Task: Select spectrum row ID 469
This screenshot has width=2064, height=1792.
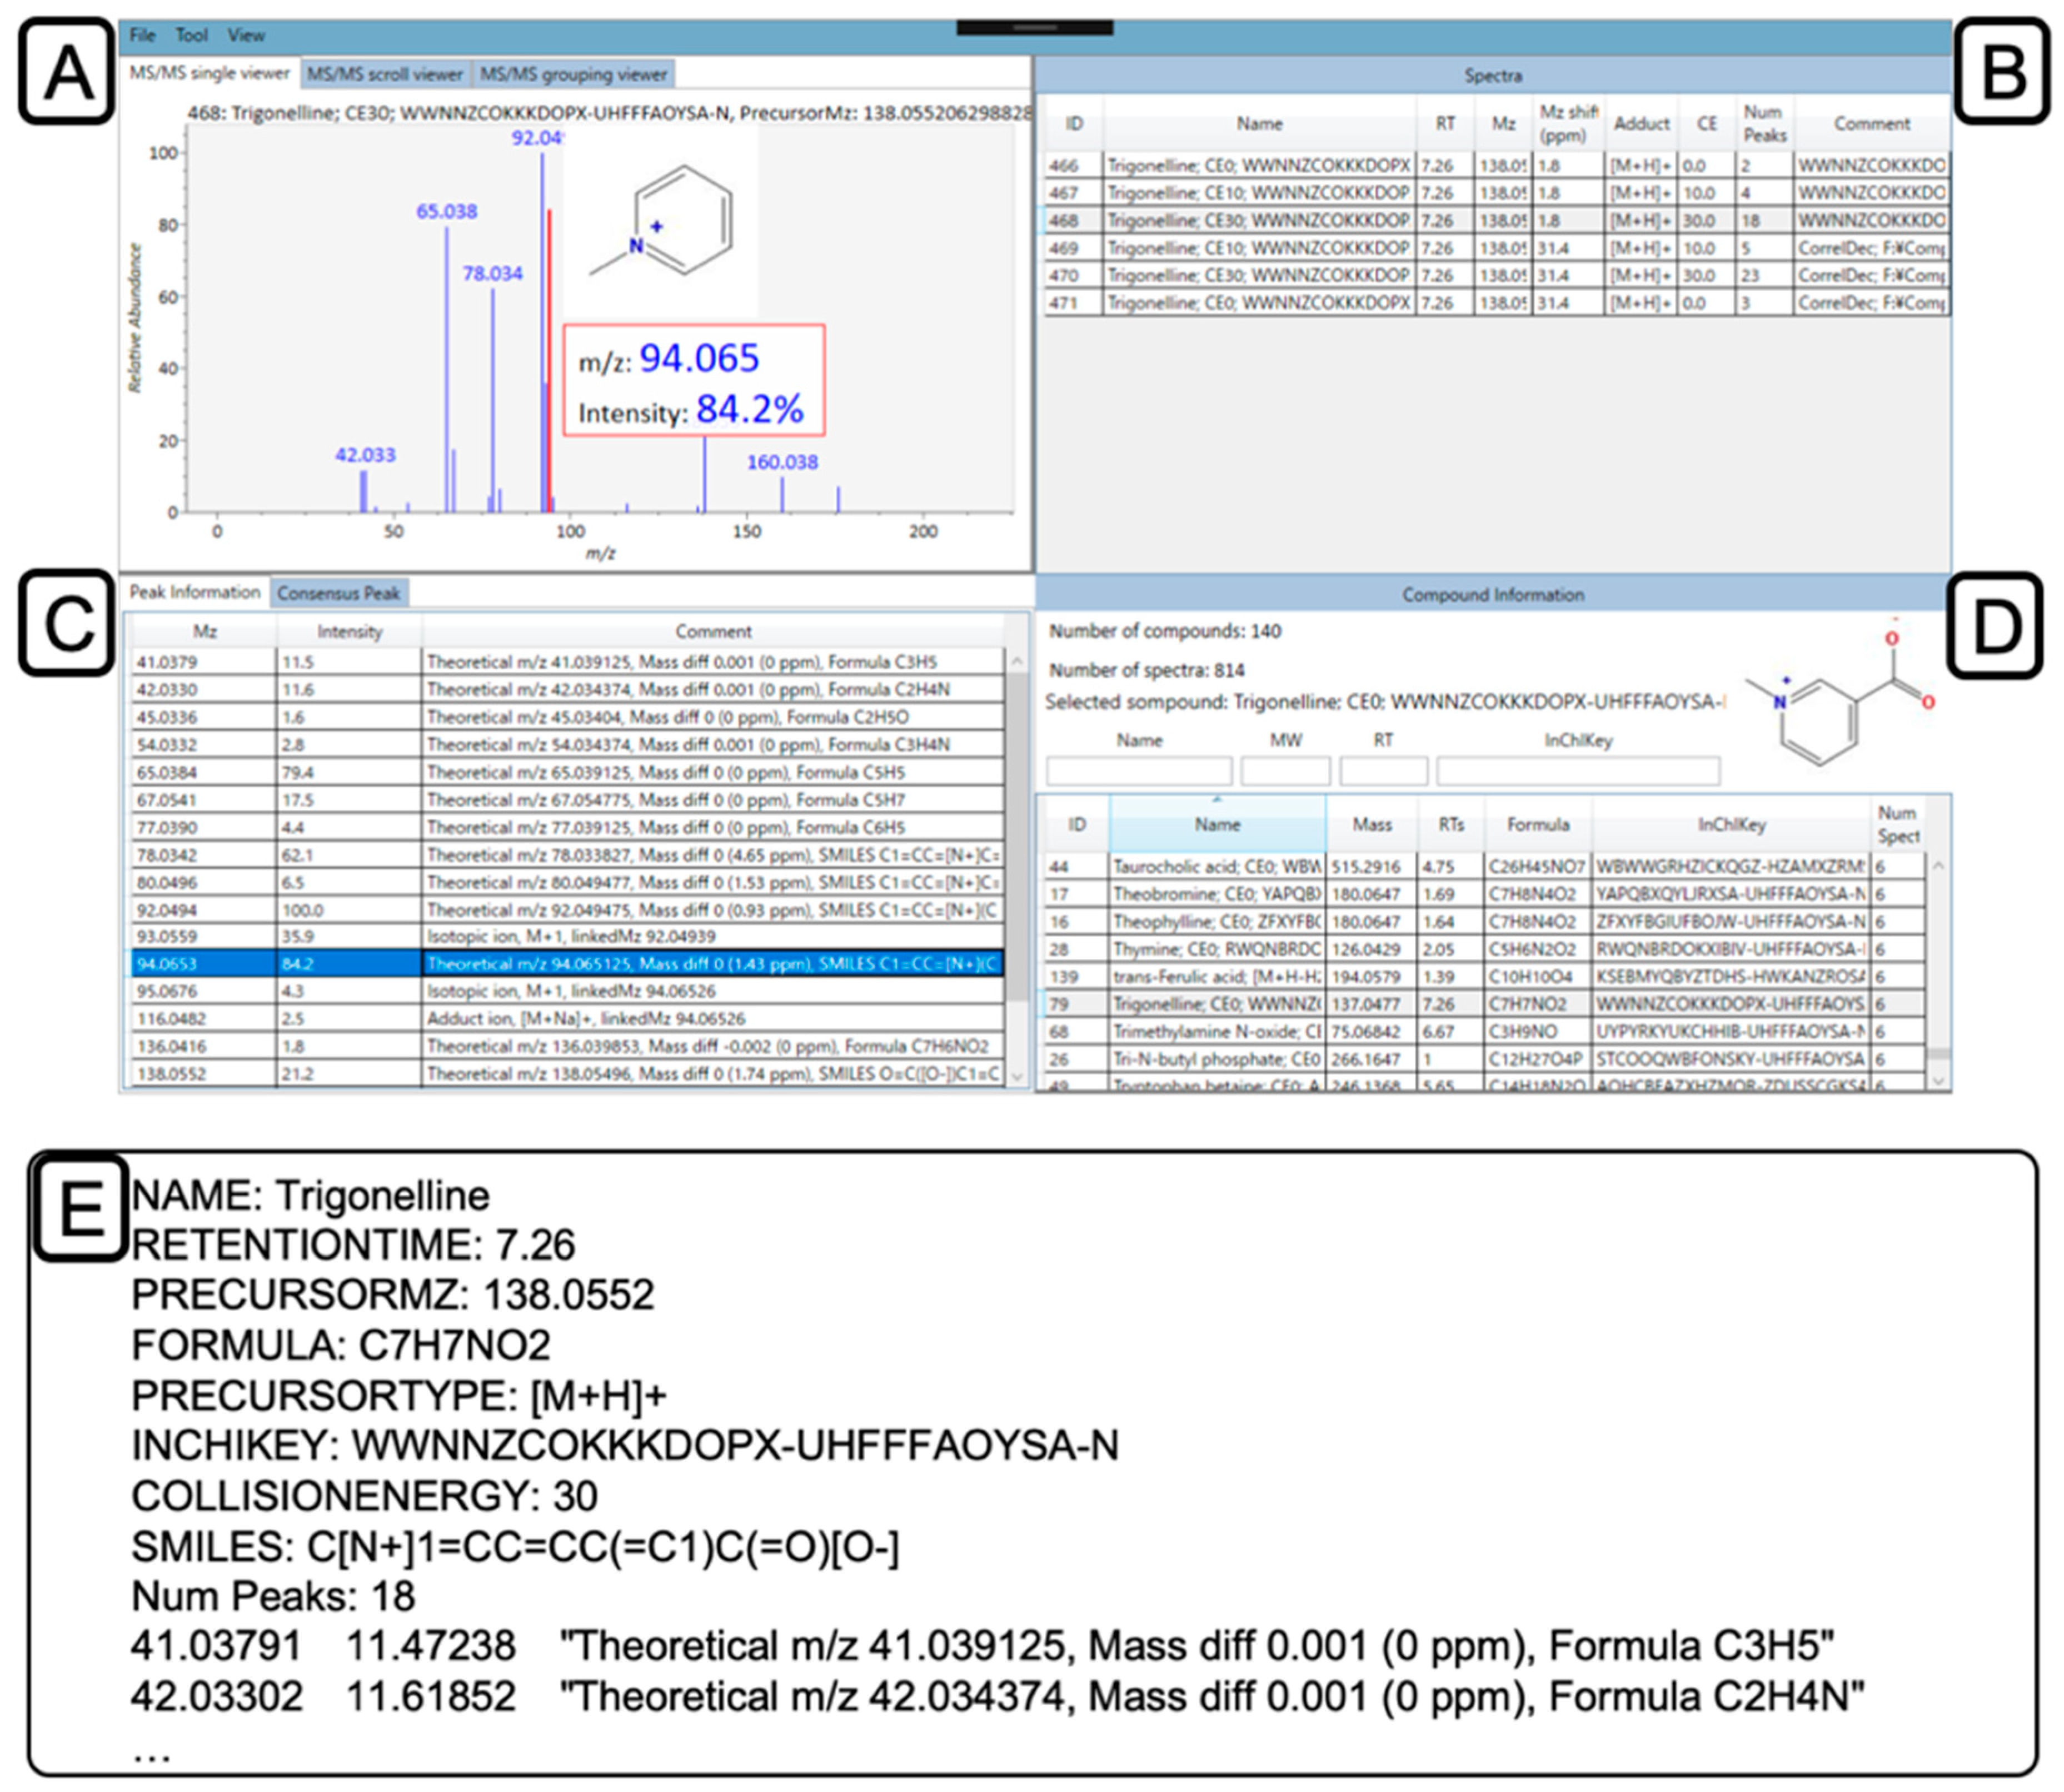Action: (x=1497, y=247)
